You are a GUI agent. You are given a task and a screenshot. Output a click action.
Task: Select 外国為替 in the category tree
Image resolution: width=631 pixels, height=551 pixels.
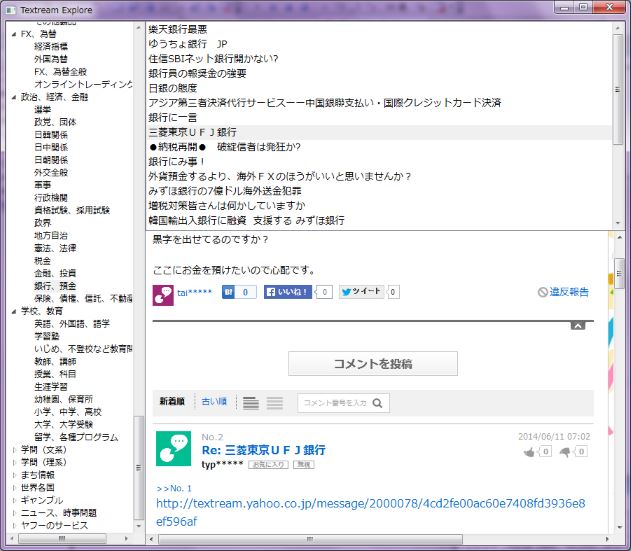pos(51,59)
